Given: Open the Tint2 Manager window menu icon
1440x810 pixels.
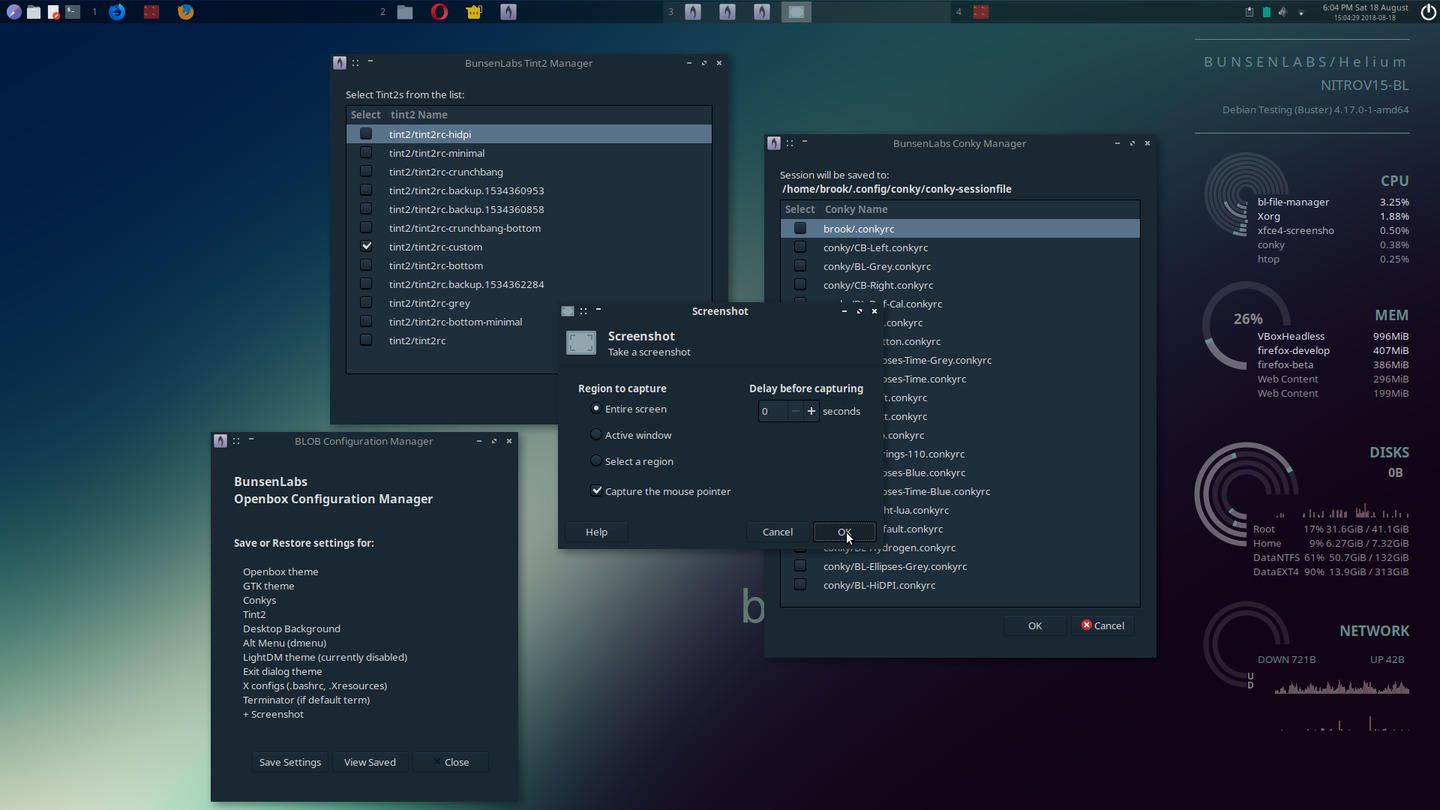Looking at the screenshot, I should [339, 63].
